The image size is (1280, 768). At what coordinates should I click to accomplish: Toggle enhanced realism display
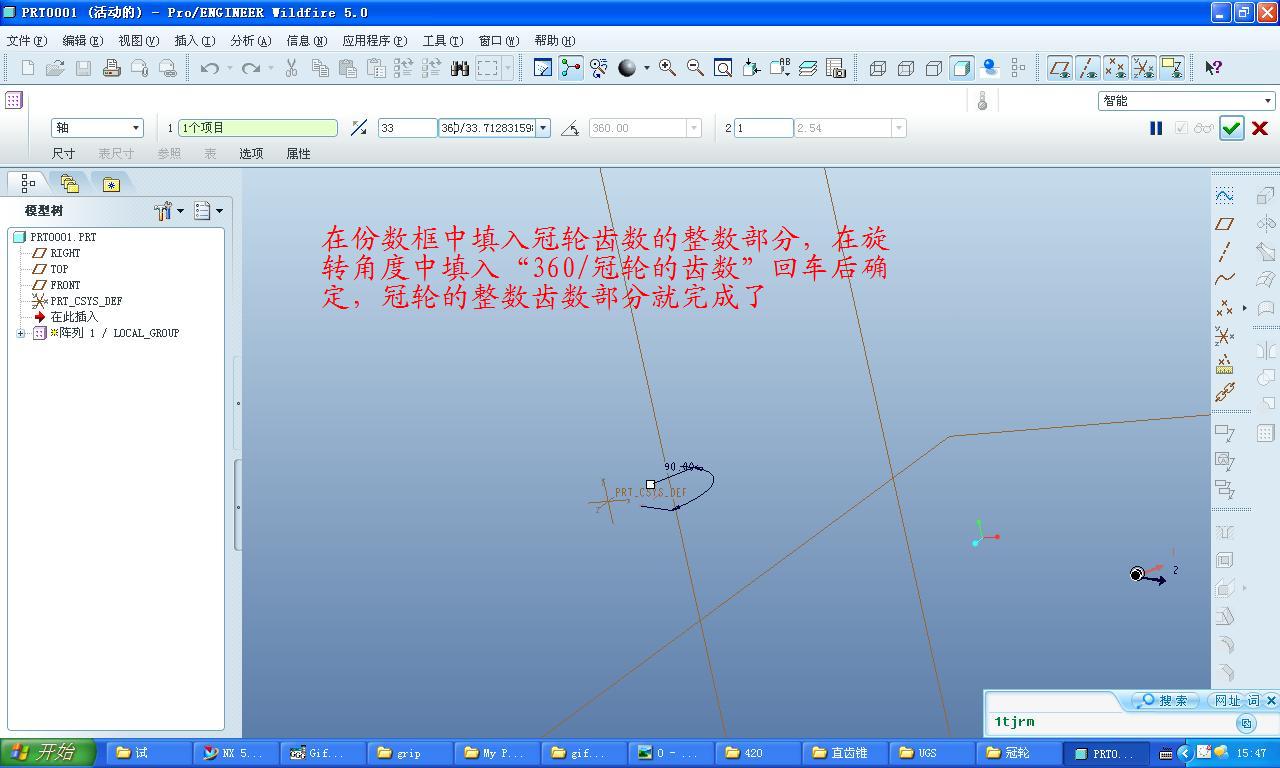990,68
